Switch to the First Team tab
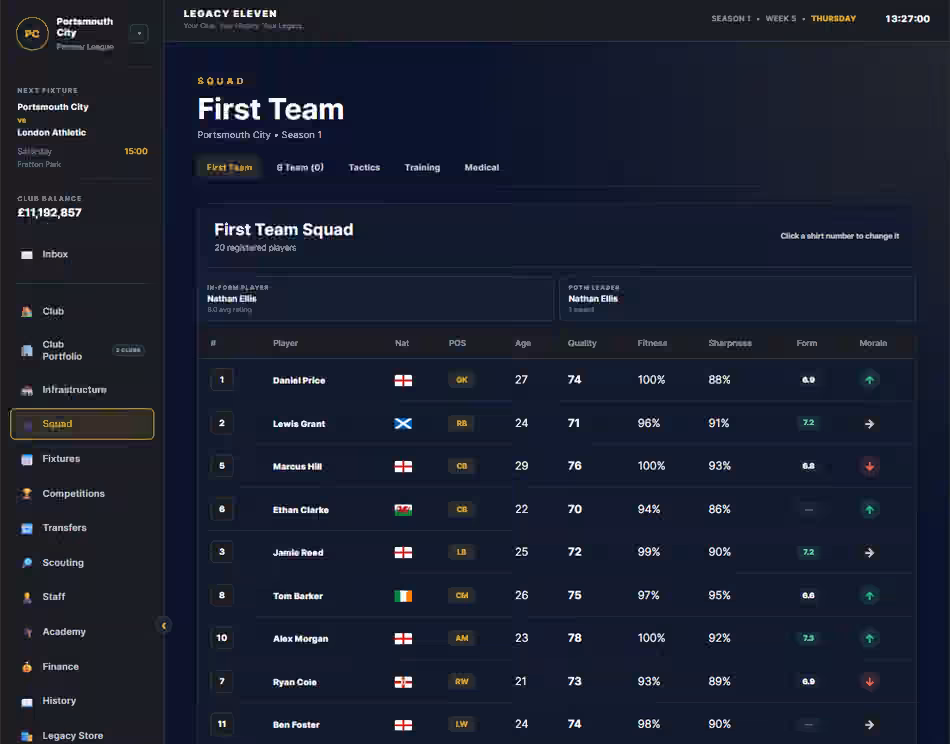The image size is (950, 744). point(229,167)
